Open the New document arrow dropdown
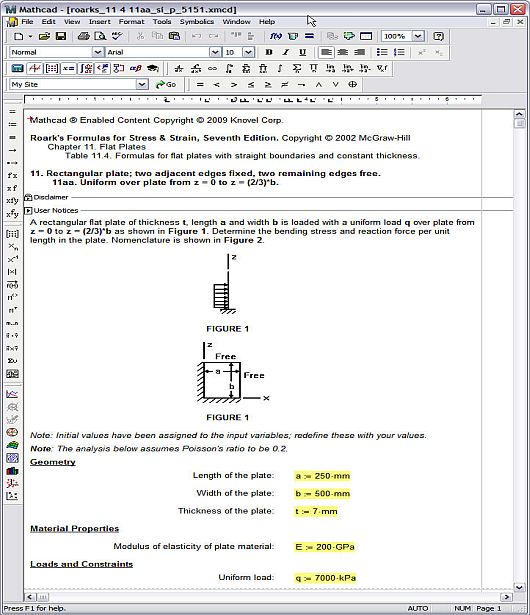Viewport: 530px width, 615px height. coord(30,36)
